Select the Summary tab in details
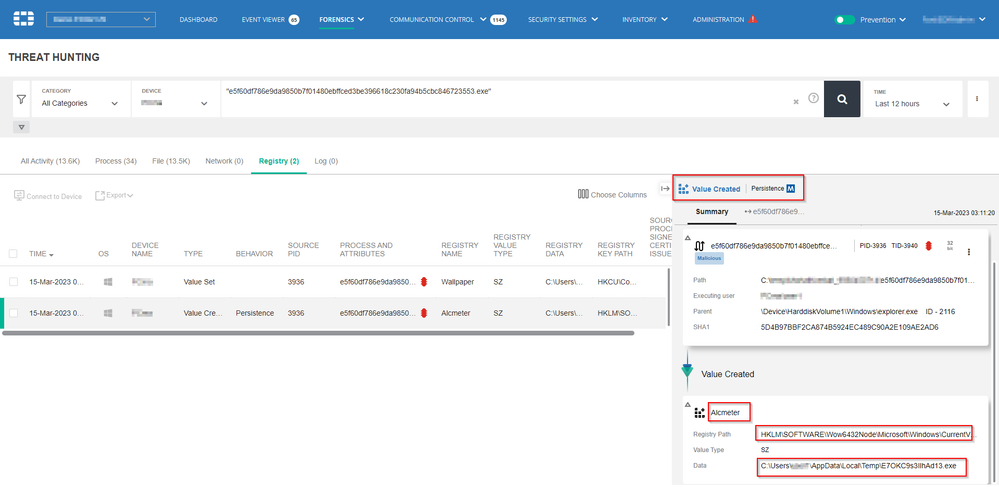999x487 pixels. pyautogui.click(x=712, y=211)
